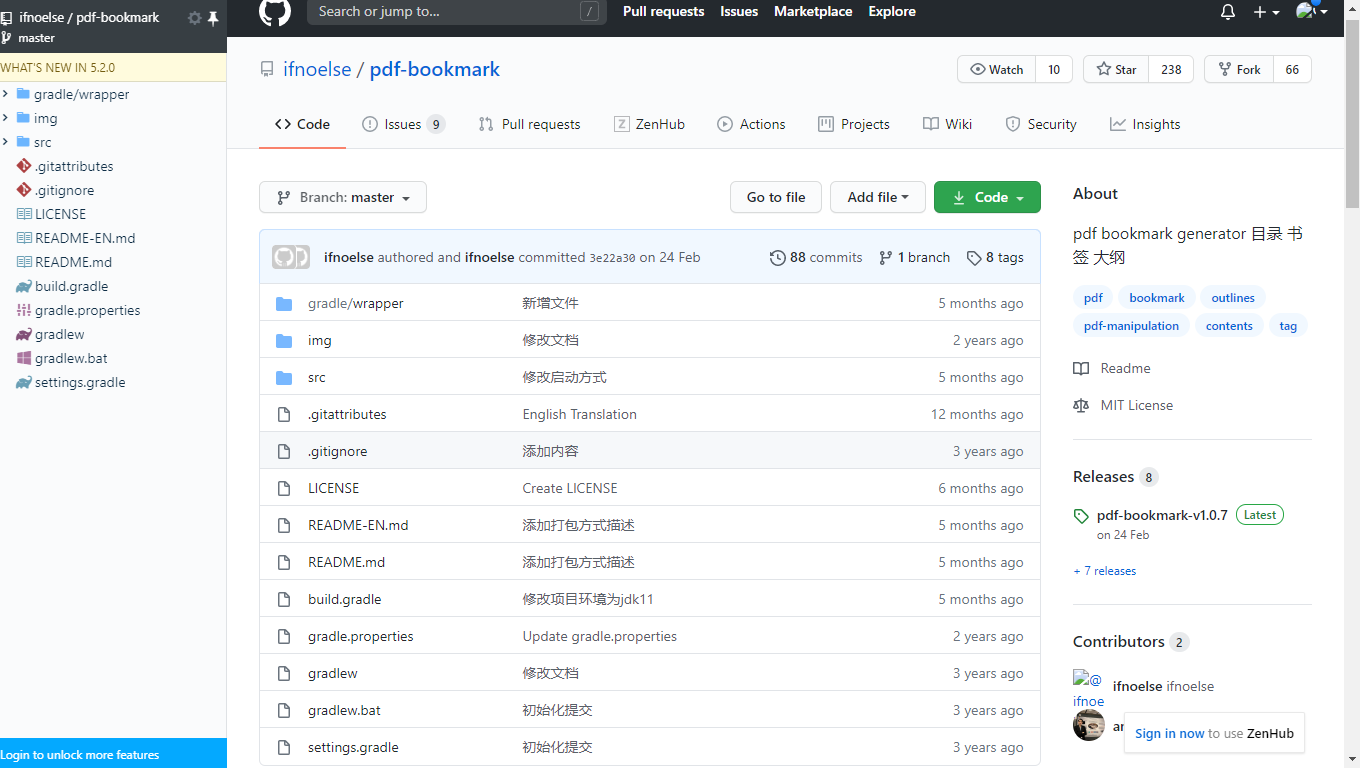Click the GitHub logo icon
The width and height of the screenshot is (1360, 768).
(x=275, y=12)
